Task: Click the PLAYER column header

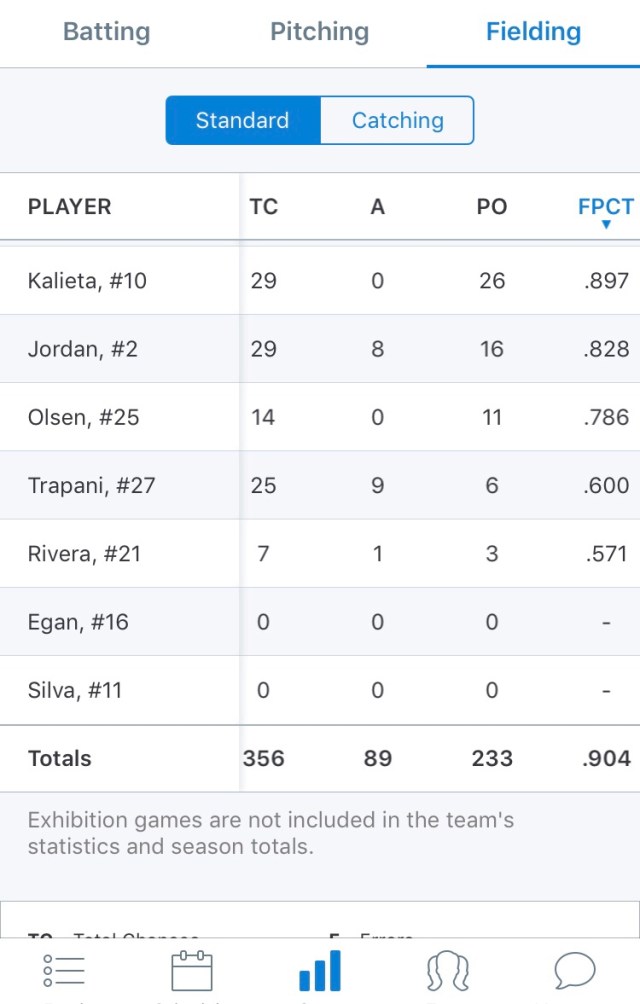Action: coord(70,207)
